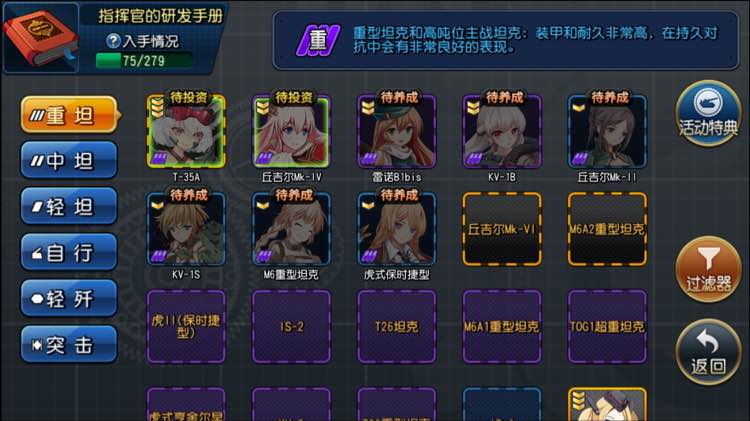Switch to the 轻歼 light destroyer tab
750x421 pixels.
point(69,299)
